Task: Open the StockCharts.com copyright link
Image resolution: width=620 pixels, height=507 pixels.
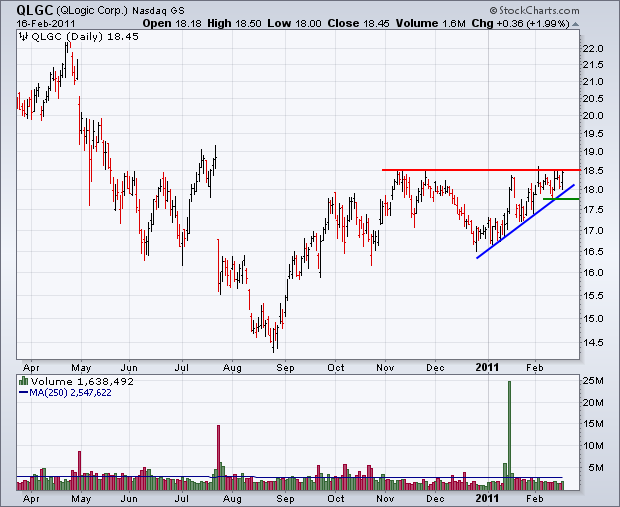Action: [535, 10]
